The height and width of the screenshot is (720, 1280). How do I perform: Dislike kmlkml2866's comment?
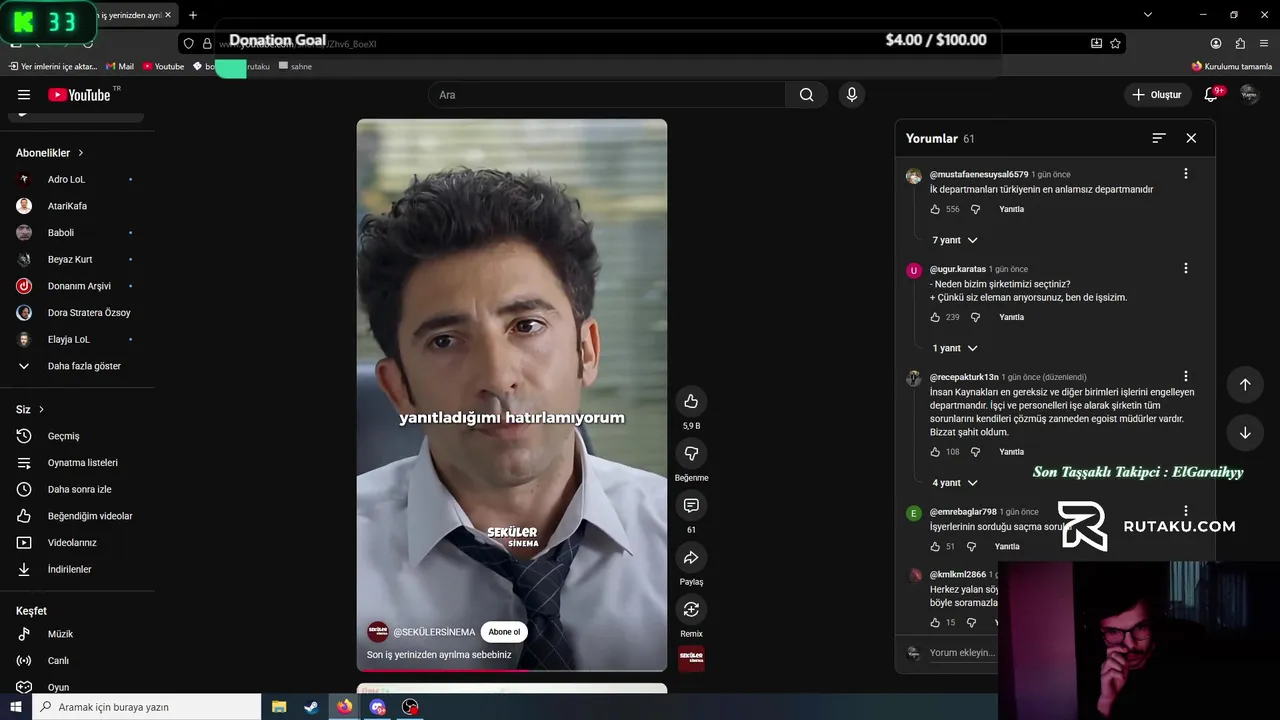click(x=971, y=623)
